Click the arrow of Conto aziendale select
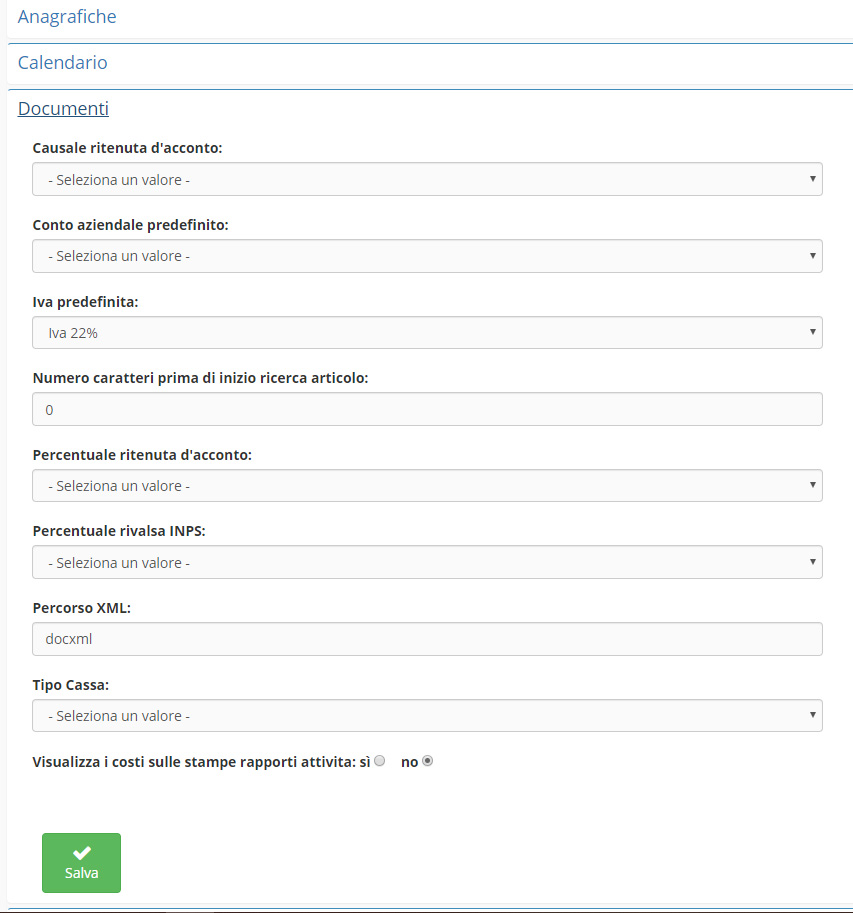The image size is (853, 913). (811, 255)
